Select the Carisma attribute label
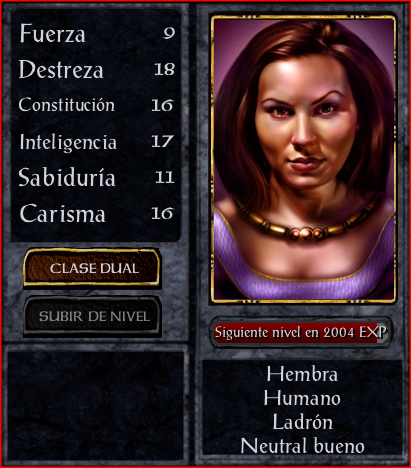 [x=63, y=213]
